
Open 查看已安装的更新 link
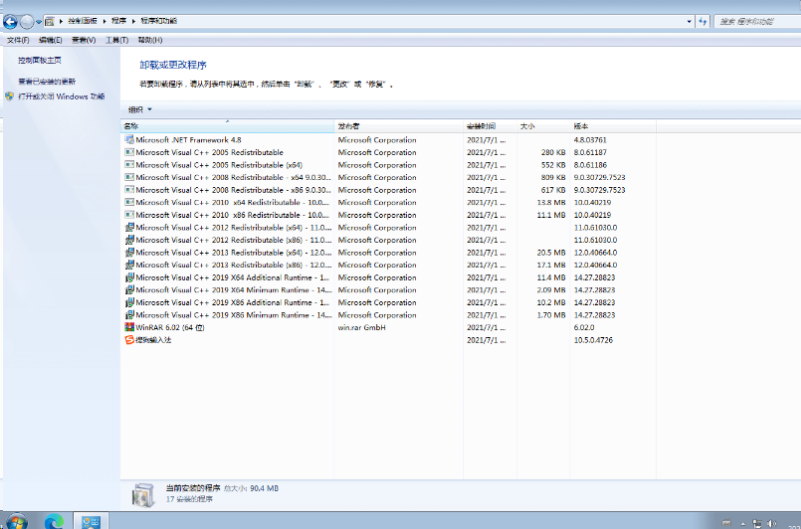point(47,81)
